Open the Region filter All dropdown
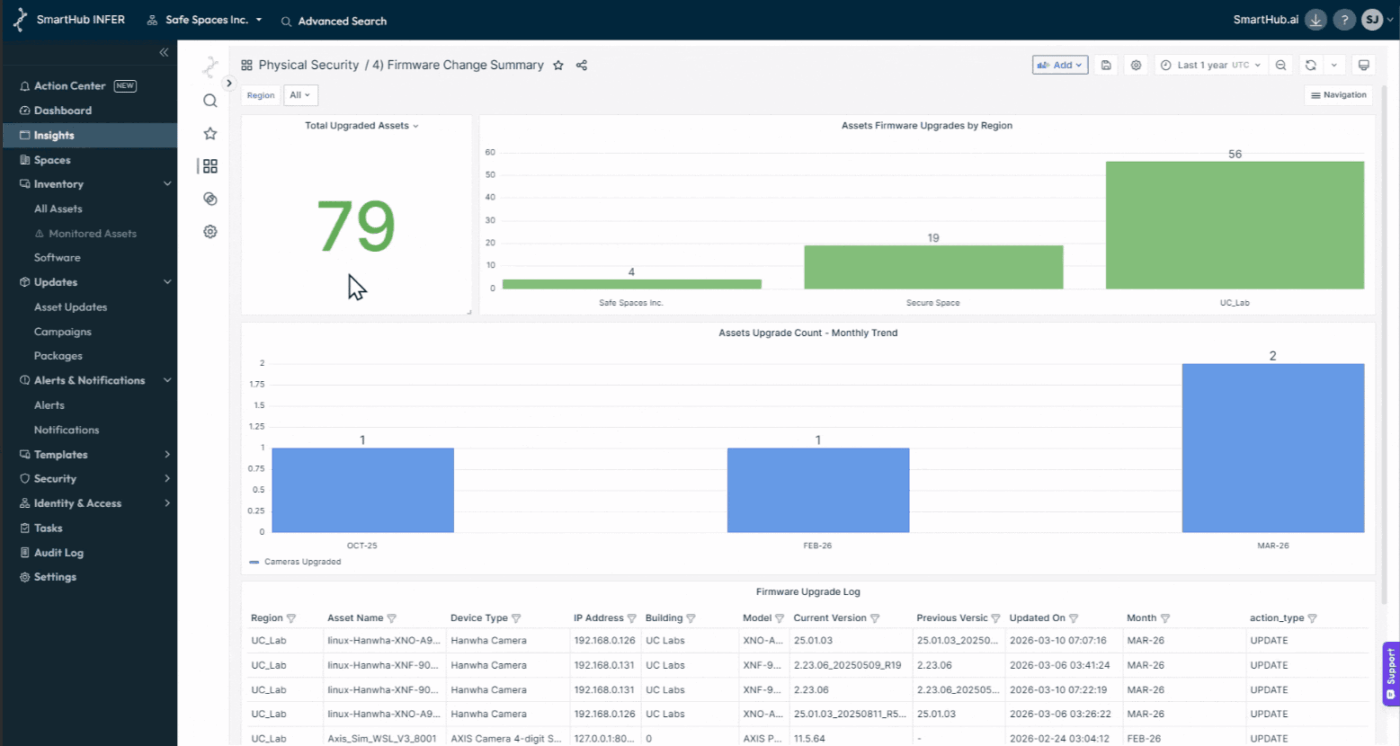The image size is (1400, 746). click(x=300, y=95)
